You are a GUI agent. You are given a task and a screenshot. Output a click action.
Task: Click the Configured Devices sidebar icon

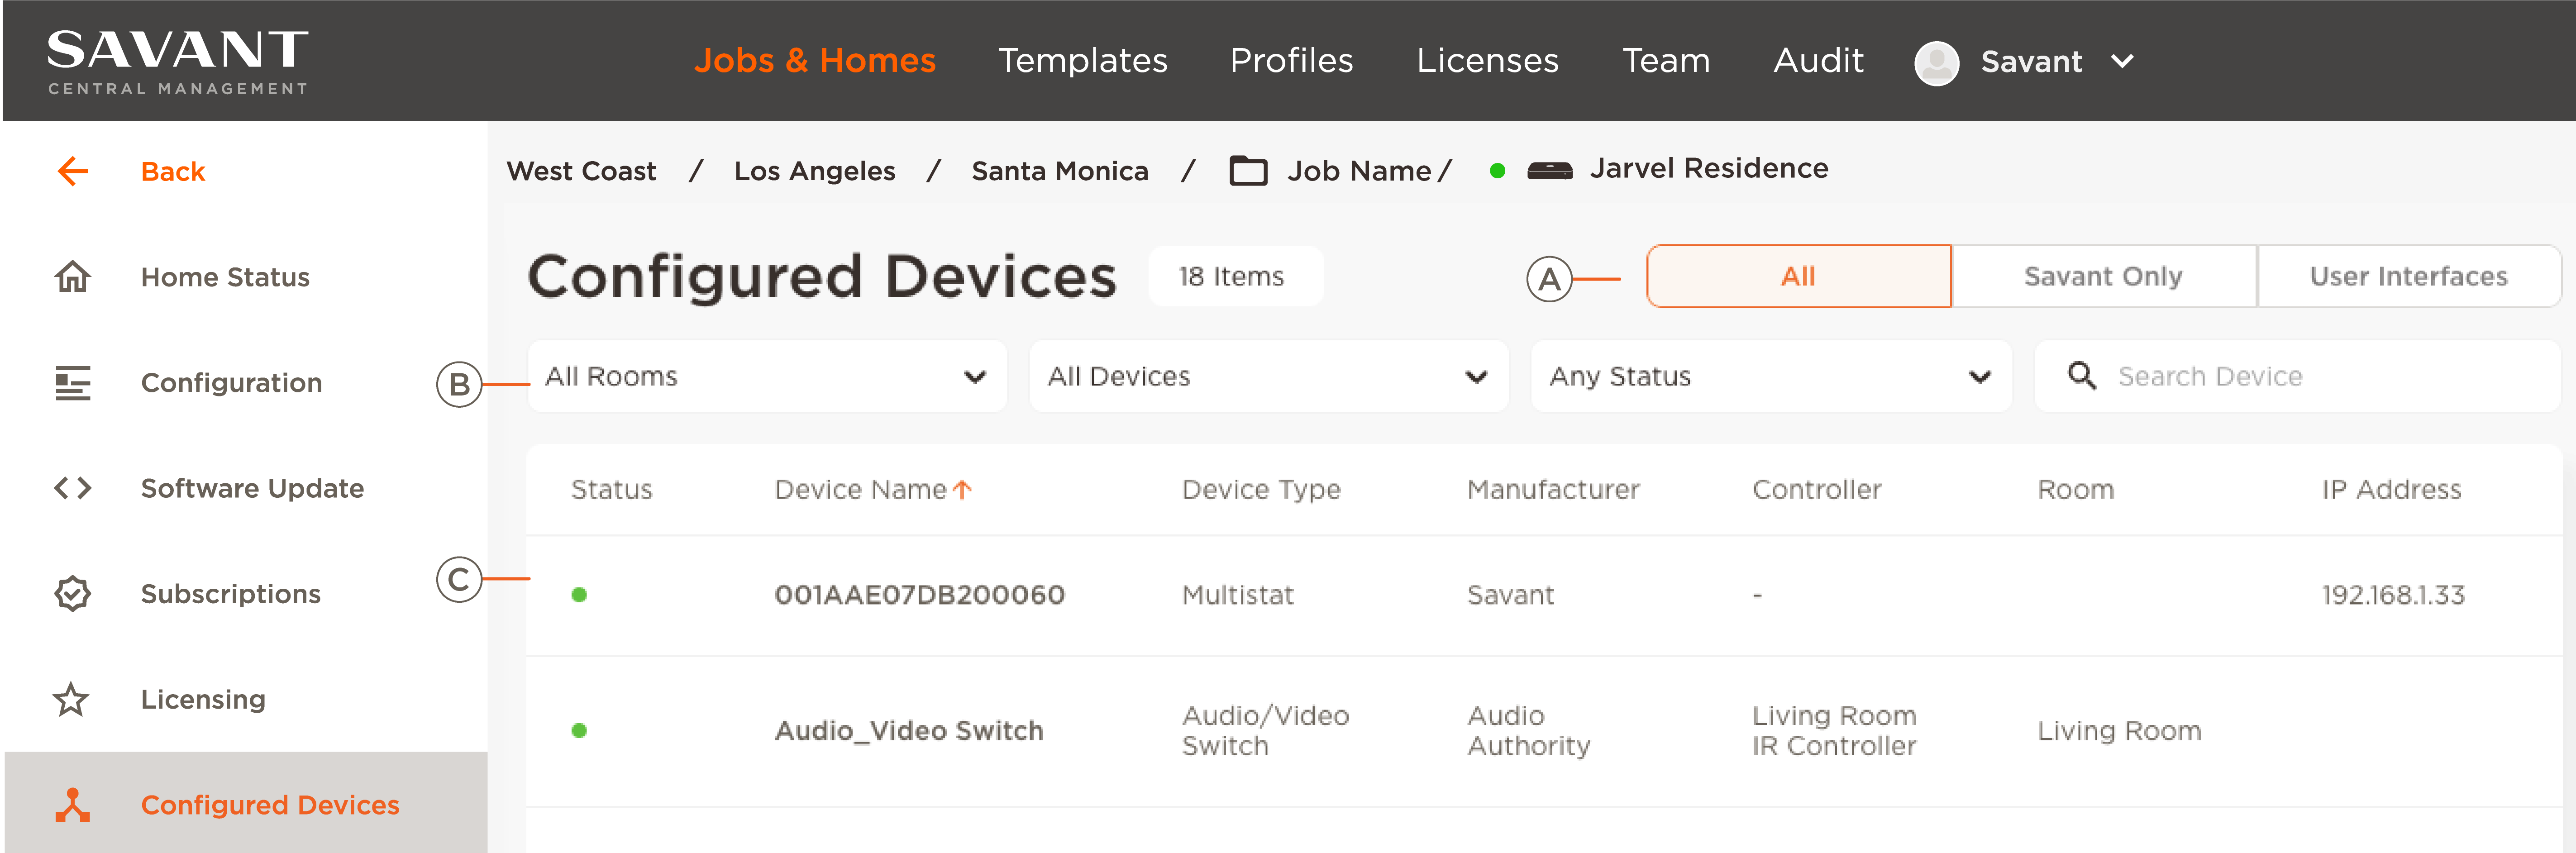(x=72, y=805)
